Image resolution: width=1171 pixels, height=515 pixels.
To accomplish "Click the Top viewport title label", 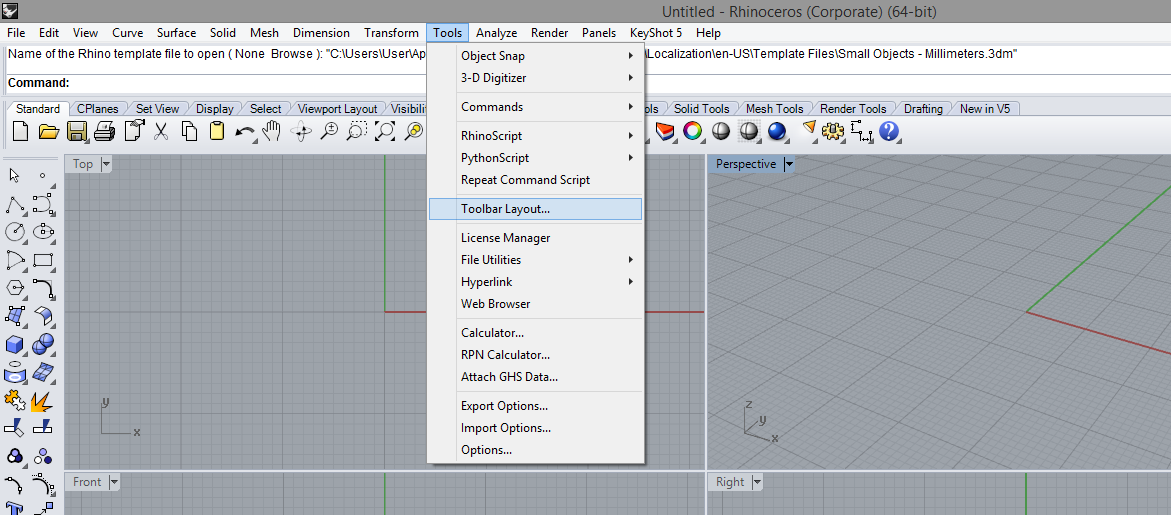I will coord(83,164).
